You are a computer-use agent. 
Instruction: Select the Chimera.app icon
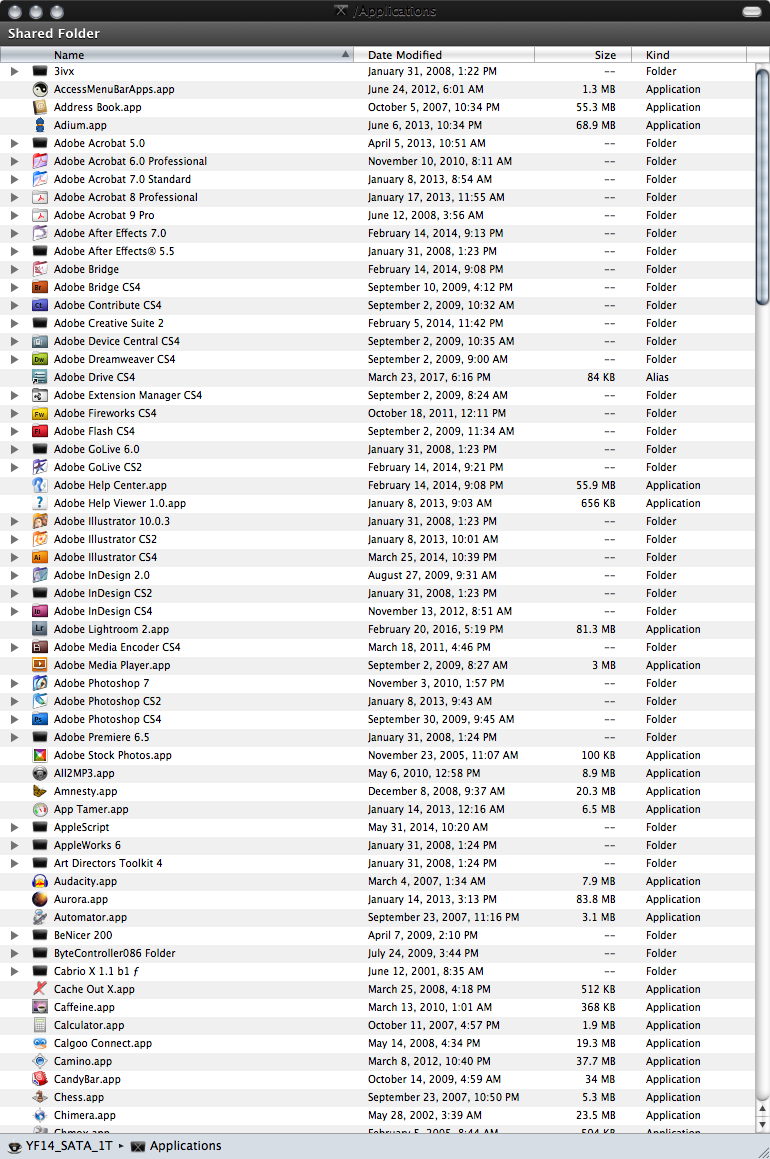point(40,1115)
